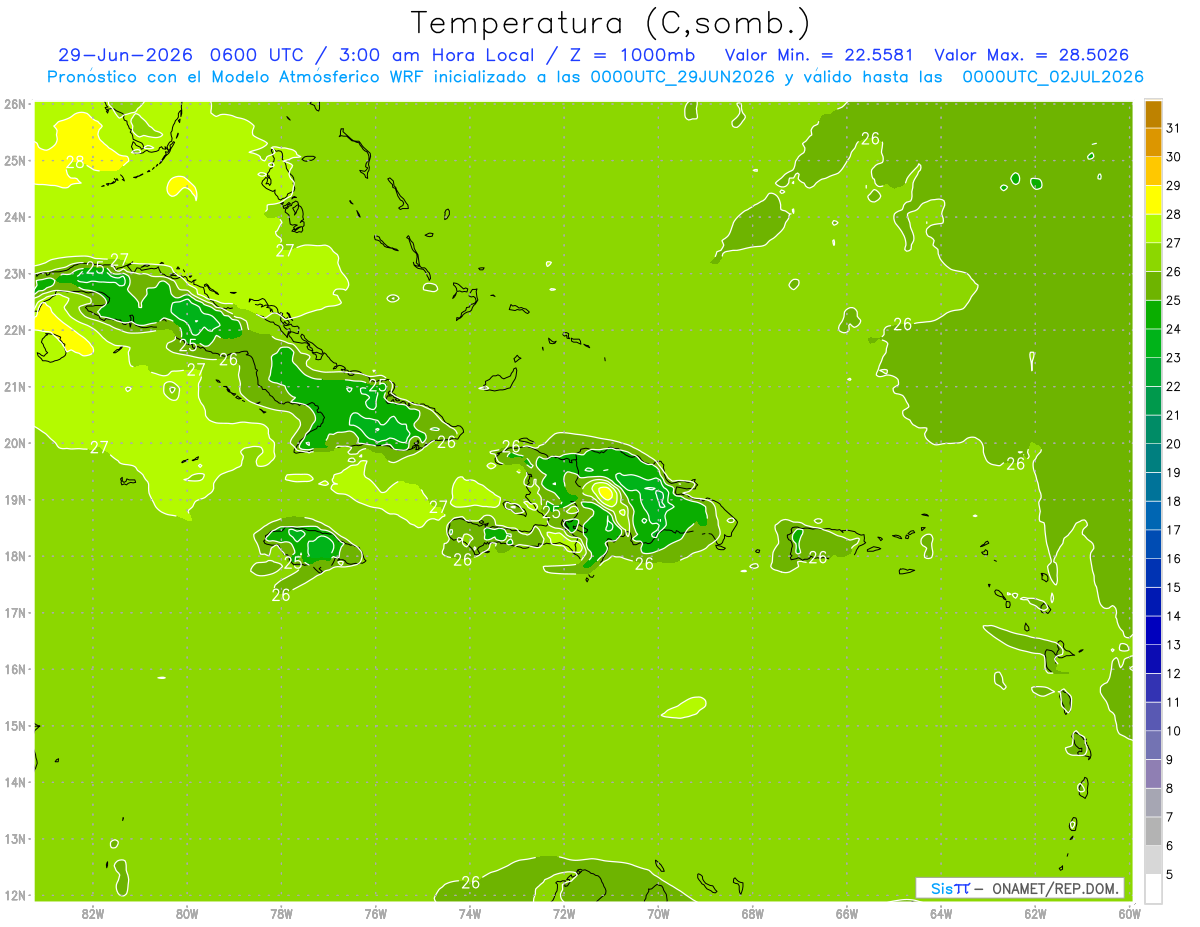The height and width of the screenshot is (927, 1200).
Task: Click the 0000UTC_02JUL2026 valid-until time
Action: (x=1053, y=77)
